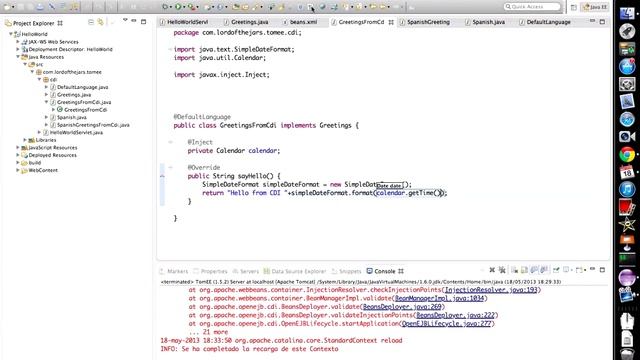The width and height of the screenshot is (640, 360).
Task: Click calendar.getTime() expression in the editor
Action: click(409, 193)
